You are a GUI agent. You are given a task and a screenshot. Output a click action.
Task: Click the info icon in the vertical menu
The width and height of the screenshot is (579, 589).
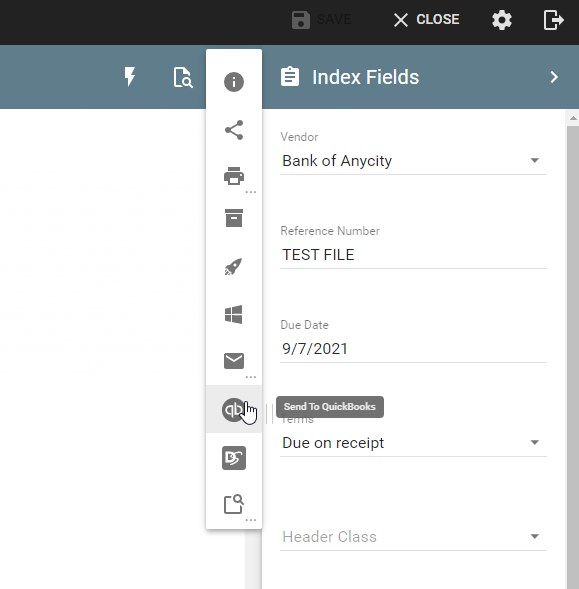(x=234, y=82)
